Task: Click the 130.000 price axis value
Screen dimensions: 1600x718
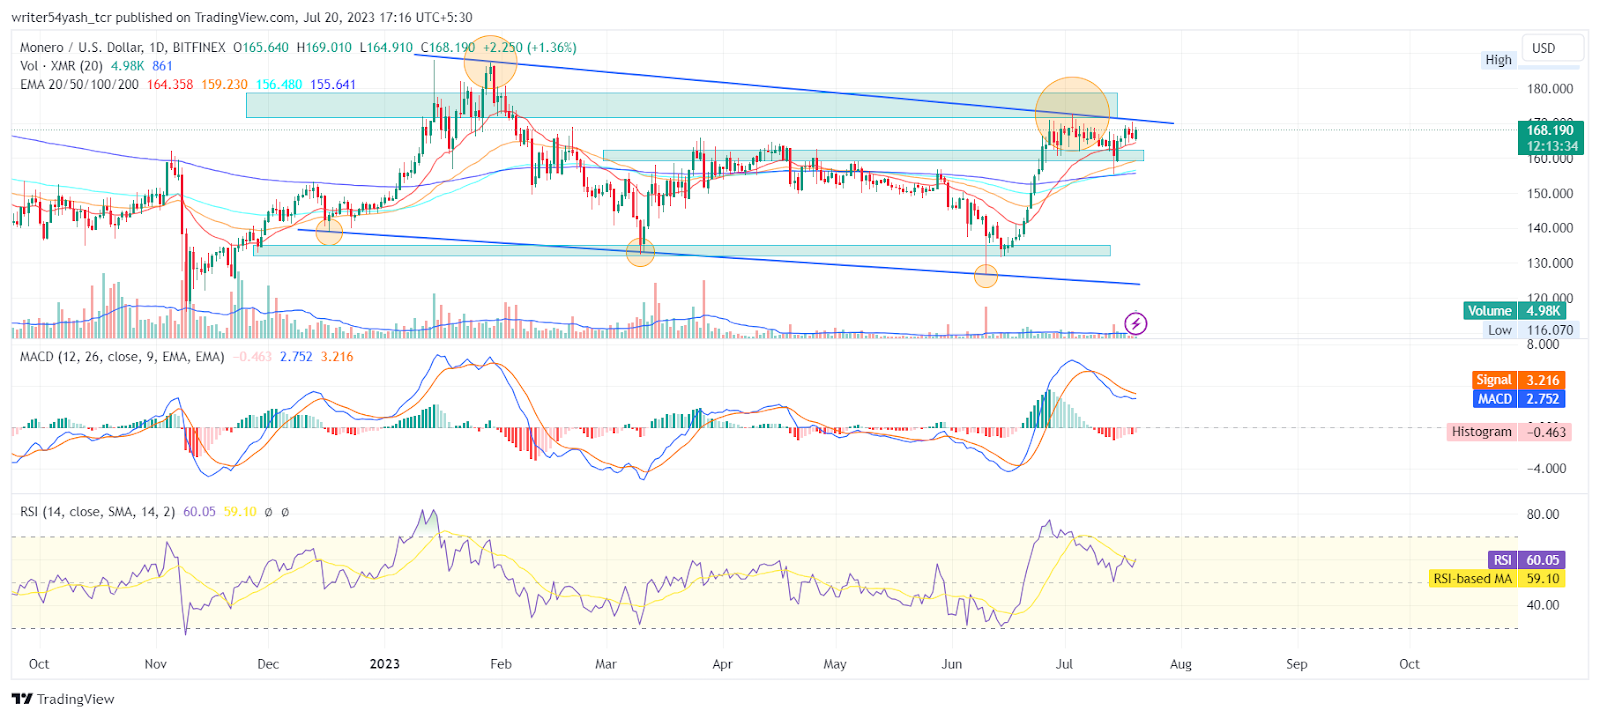Action: [1550, 263]
